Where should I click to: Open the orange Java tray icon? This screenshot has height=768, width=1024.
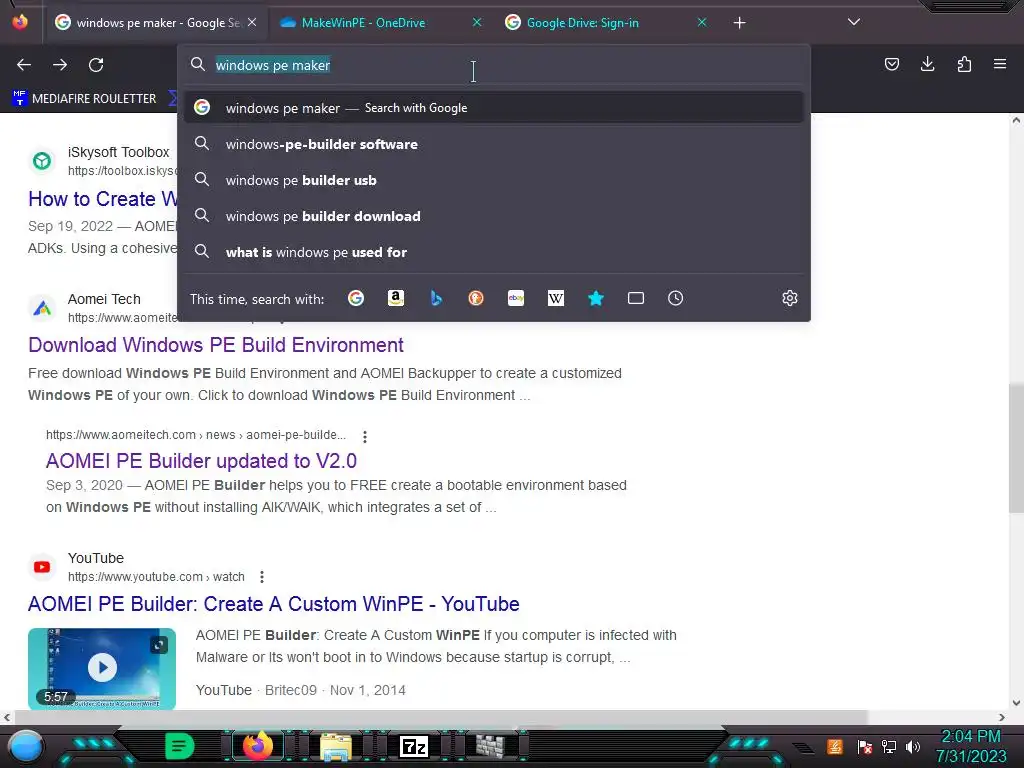(835, 746)
